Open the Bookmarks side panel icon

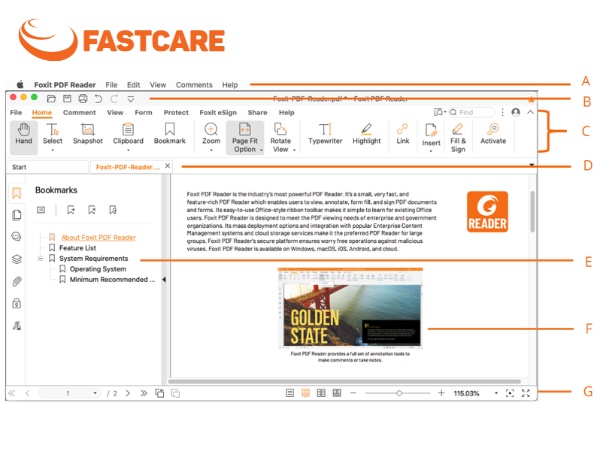point(16,193)
